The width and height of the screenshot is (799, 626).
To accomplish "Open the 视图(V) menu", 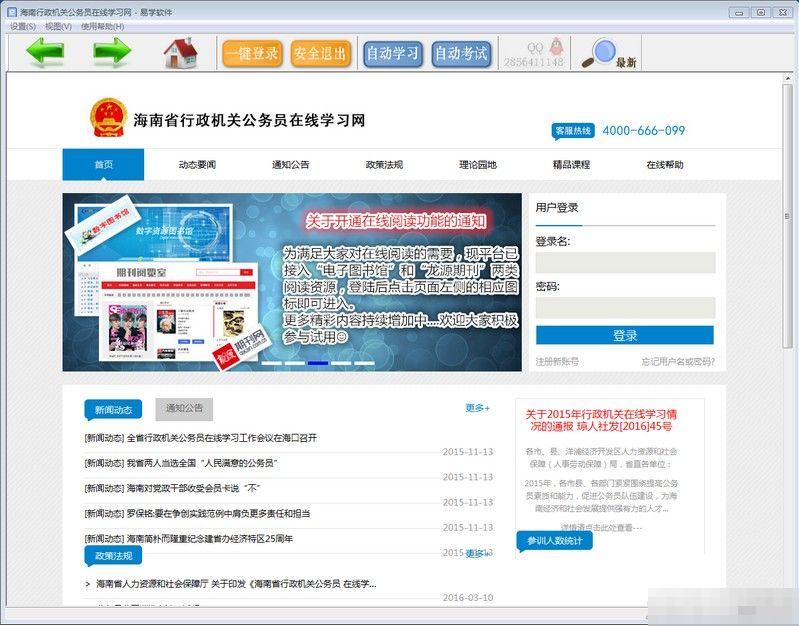I will point(58,26).
